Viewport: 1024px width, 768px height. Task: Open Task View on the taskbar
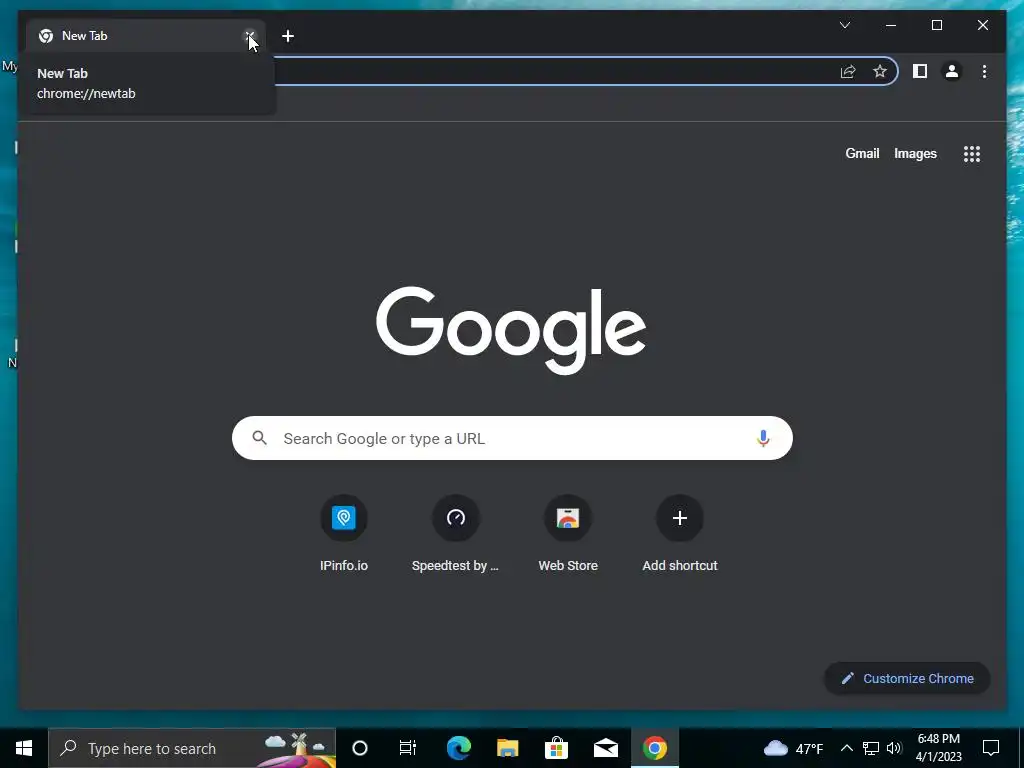point(408,748)
